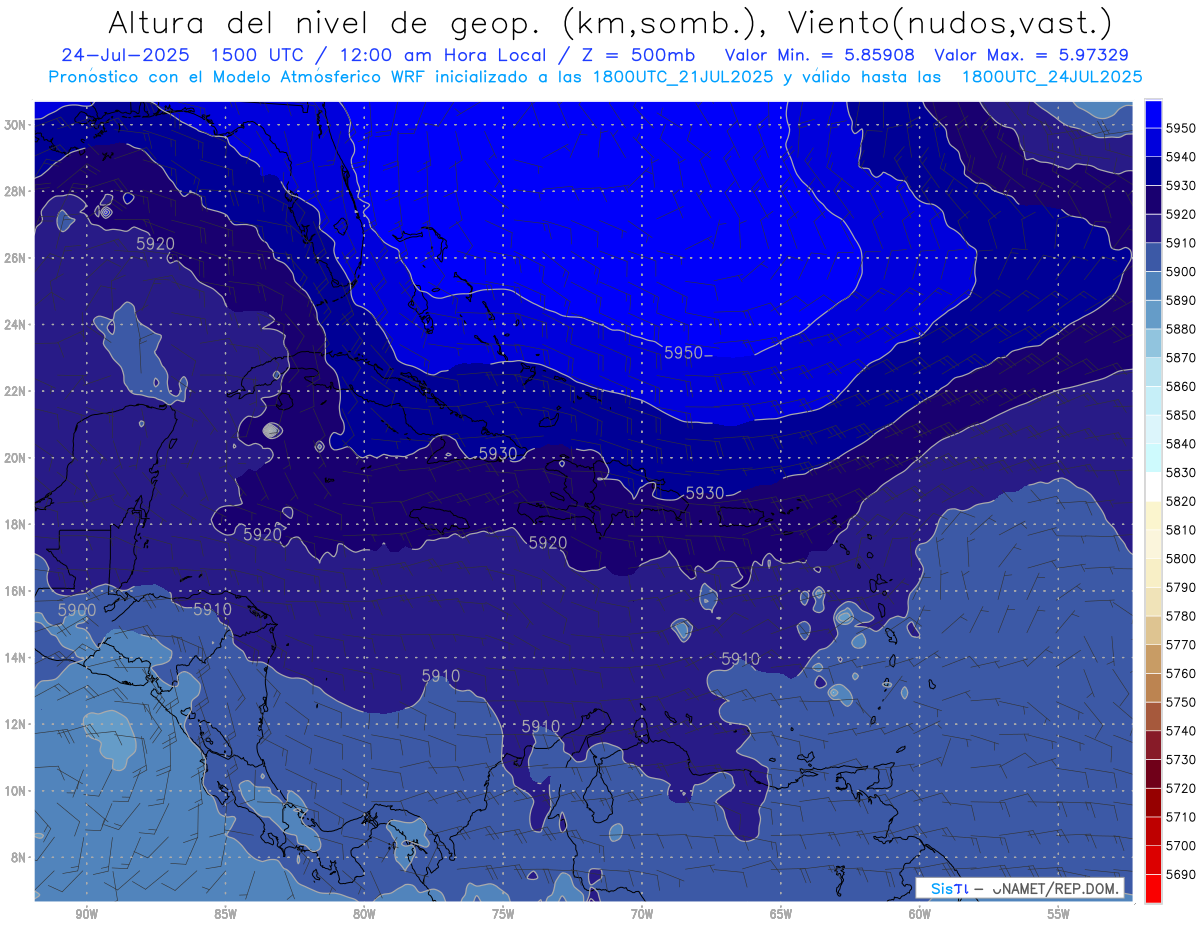Click the 5730 value in the color bar legend
Screen dimensions: 1200x927
(1180, 759)
